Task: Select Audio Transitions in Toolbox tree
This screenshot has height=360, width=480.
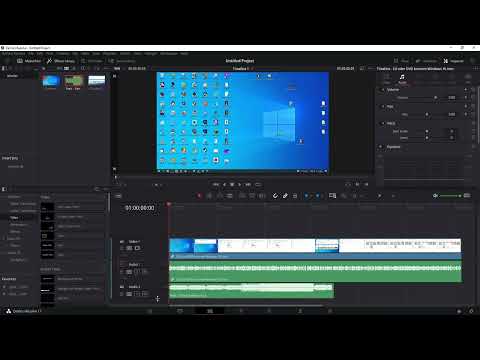Action: (23, 211)
